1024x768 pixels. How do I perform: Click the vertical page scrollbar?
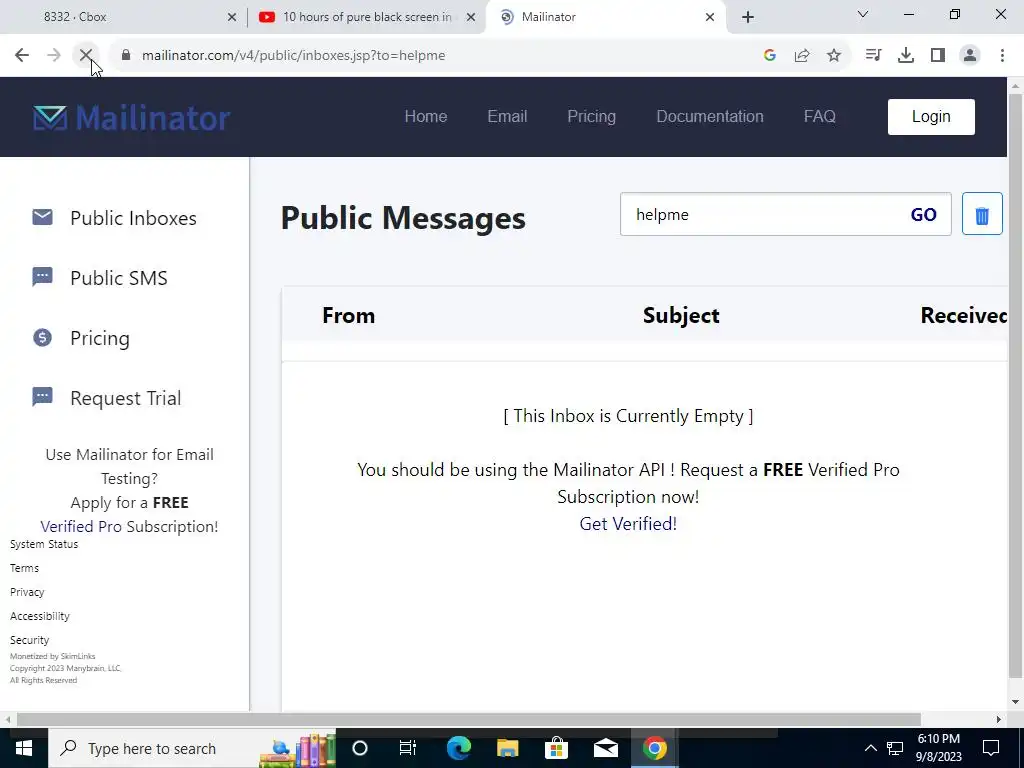point(1015,385)
